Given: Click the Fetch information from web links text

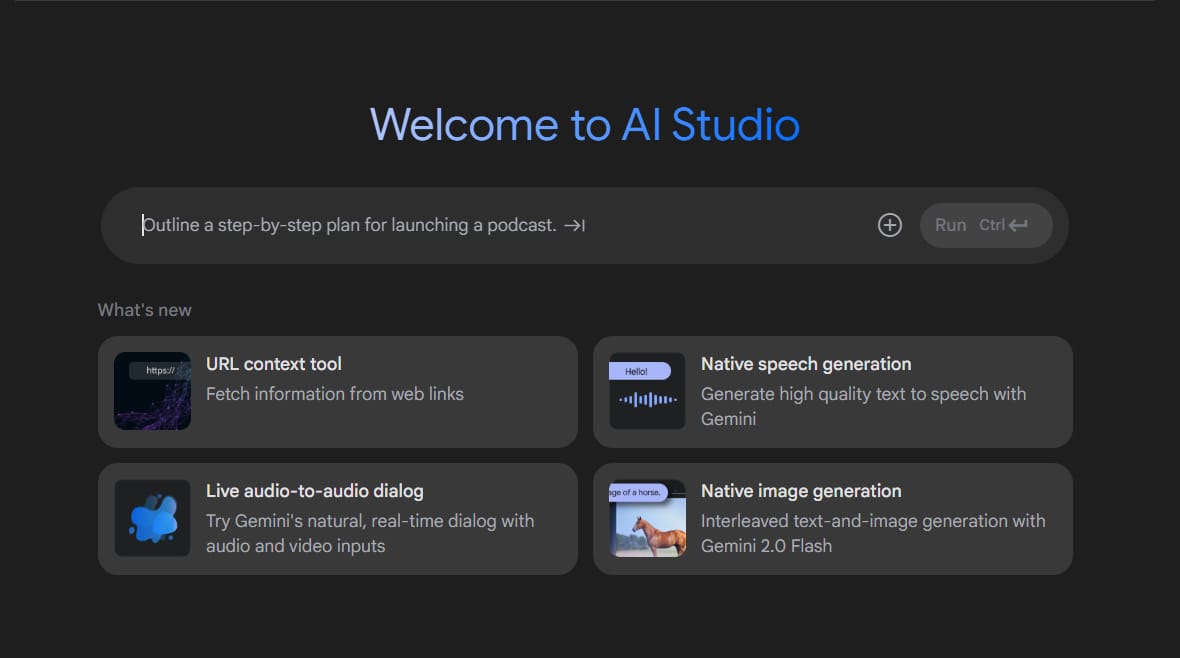Looking at the screenshot, I should [x=334, y=394].
